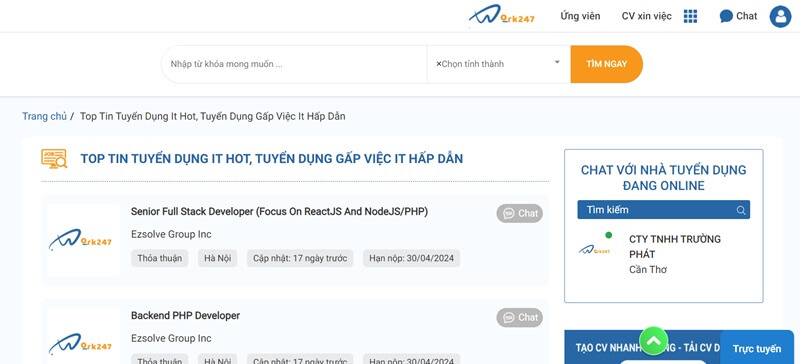This screenshot has height=364, width=800.
Task: Chat with recruiter of Senior Full Stack job
Action: point(519,213)
